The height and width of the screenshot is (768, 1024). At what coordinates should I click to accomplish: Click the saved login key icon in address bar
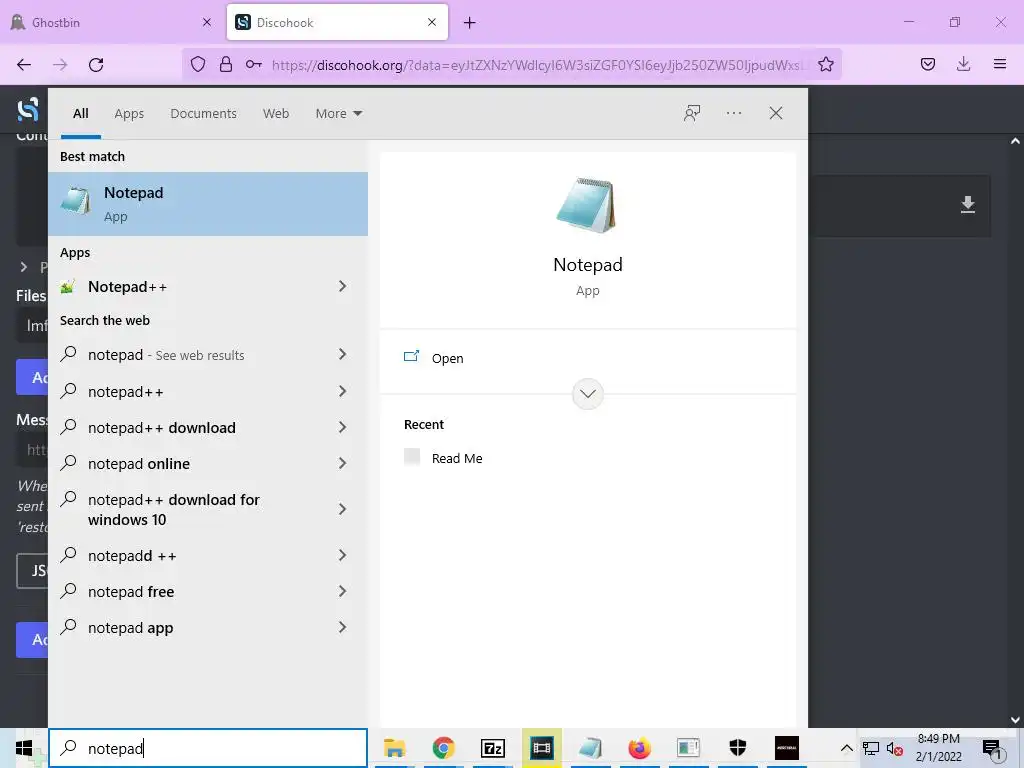254,64
